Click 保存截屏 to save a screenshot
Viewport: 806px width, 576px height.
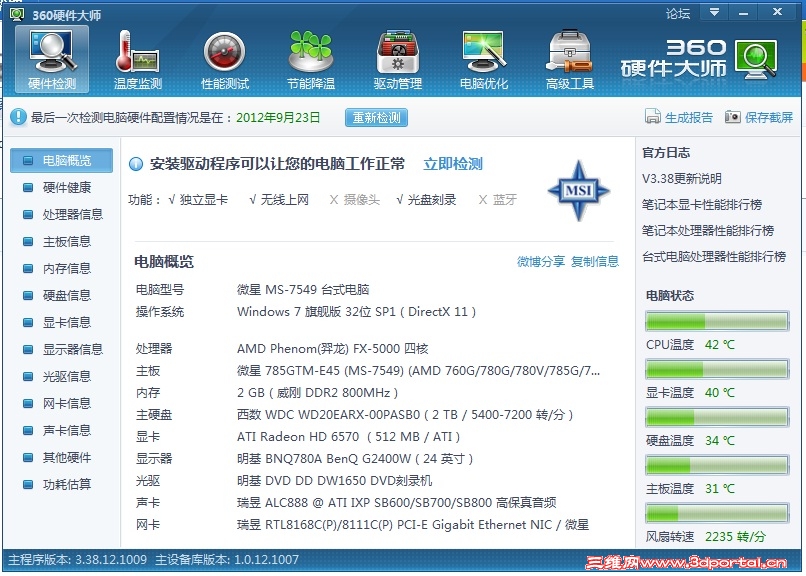point(769,118)
